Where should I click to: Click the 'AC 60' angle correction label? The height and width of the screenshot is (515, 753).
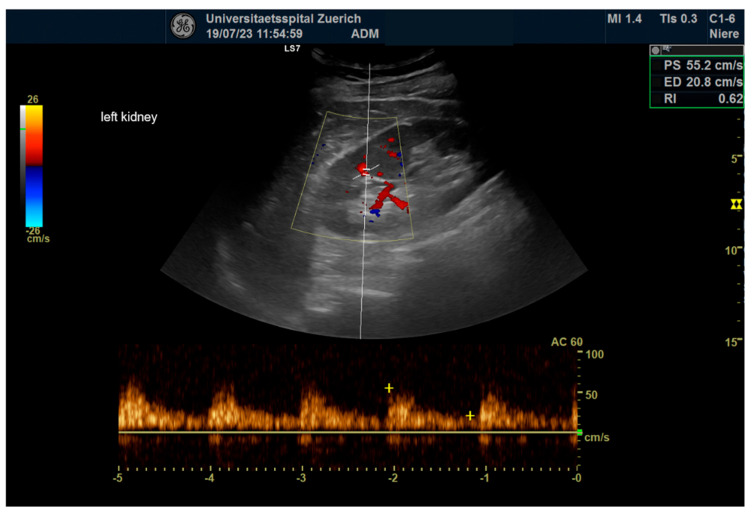[x=567, y=342]
